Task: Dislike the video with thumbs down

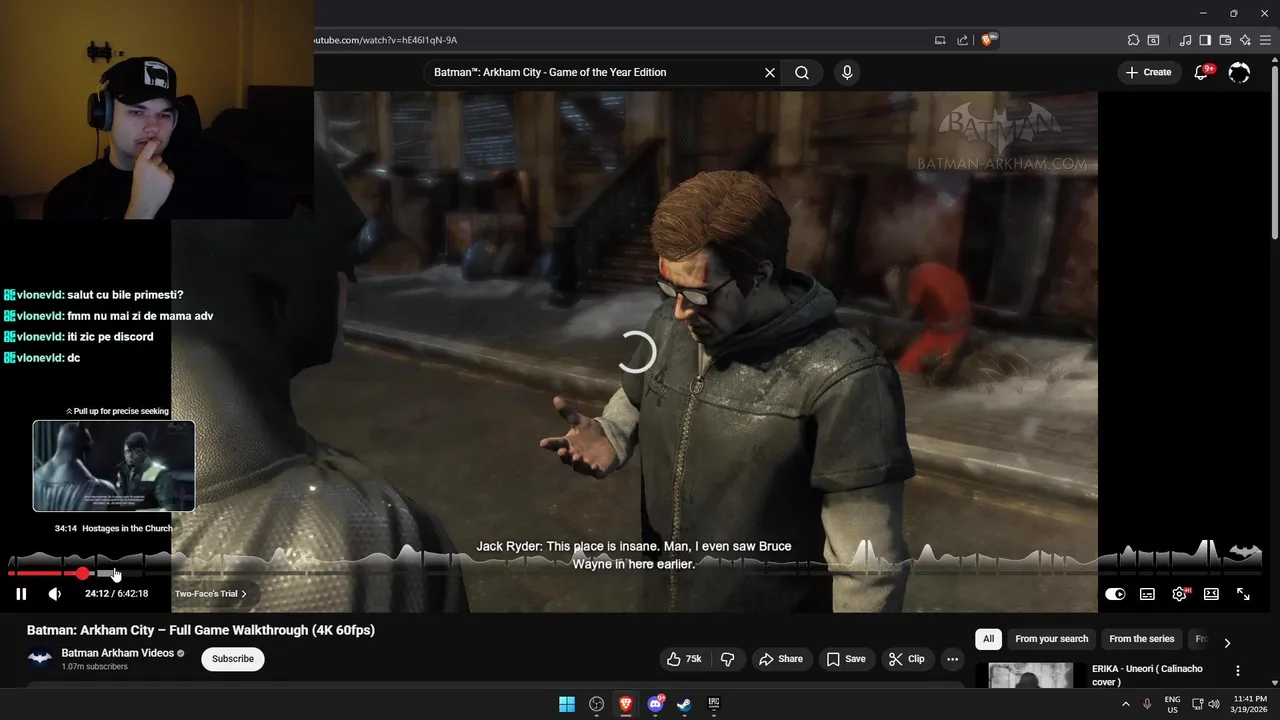Action: (x=727, y=659)
